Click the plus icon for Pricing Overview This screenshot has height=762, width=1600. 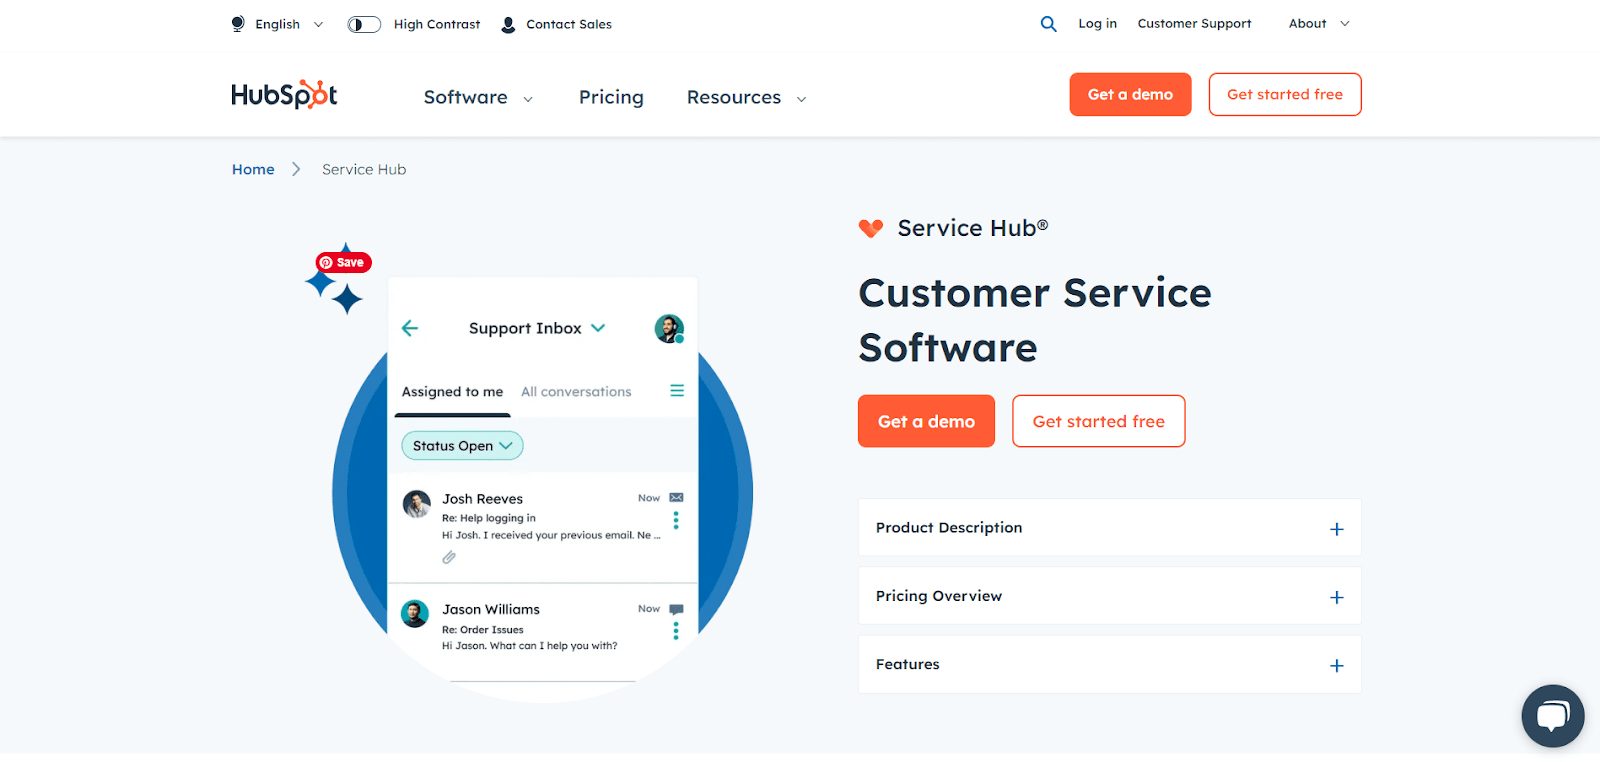tap(1337, 597)
